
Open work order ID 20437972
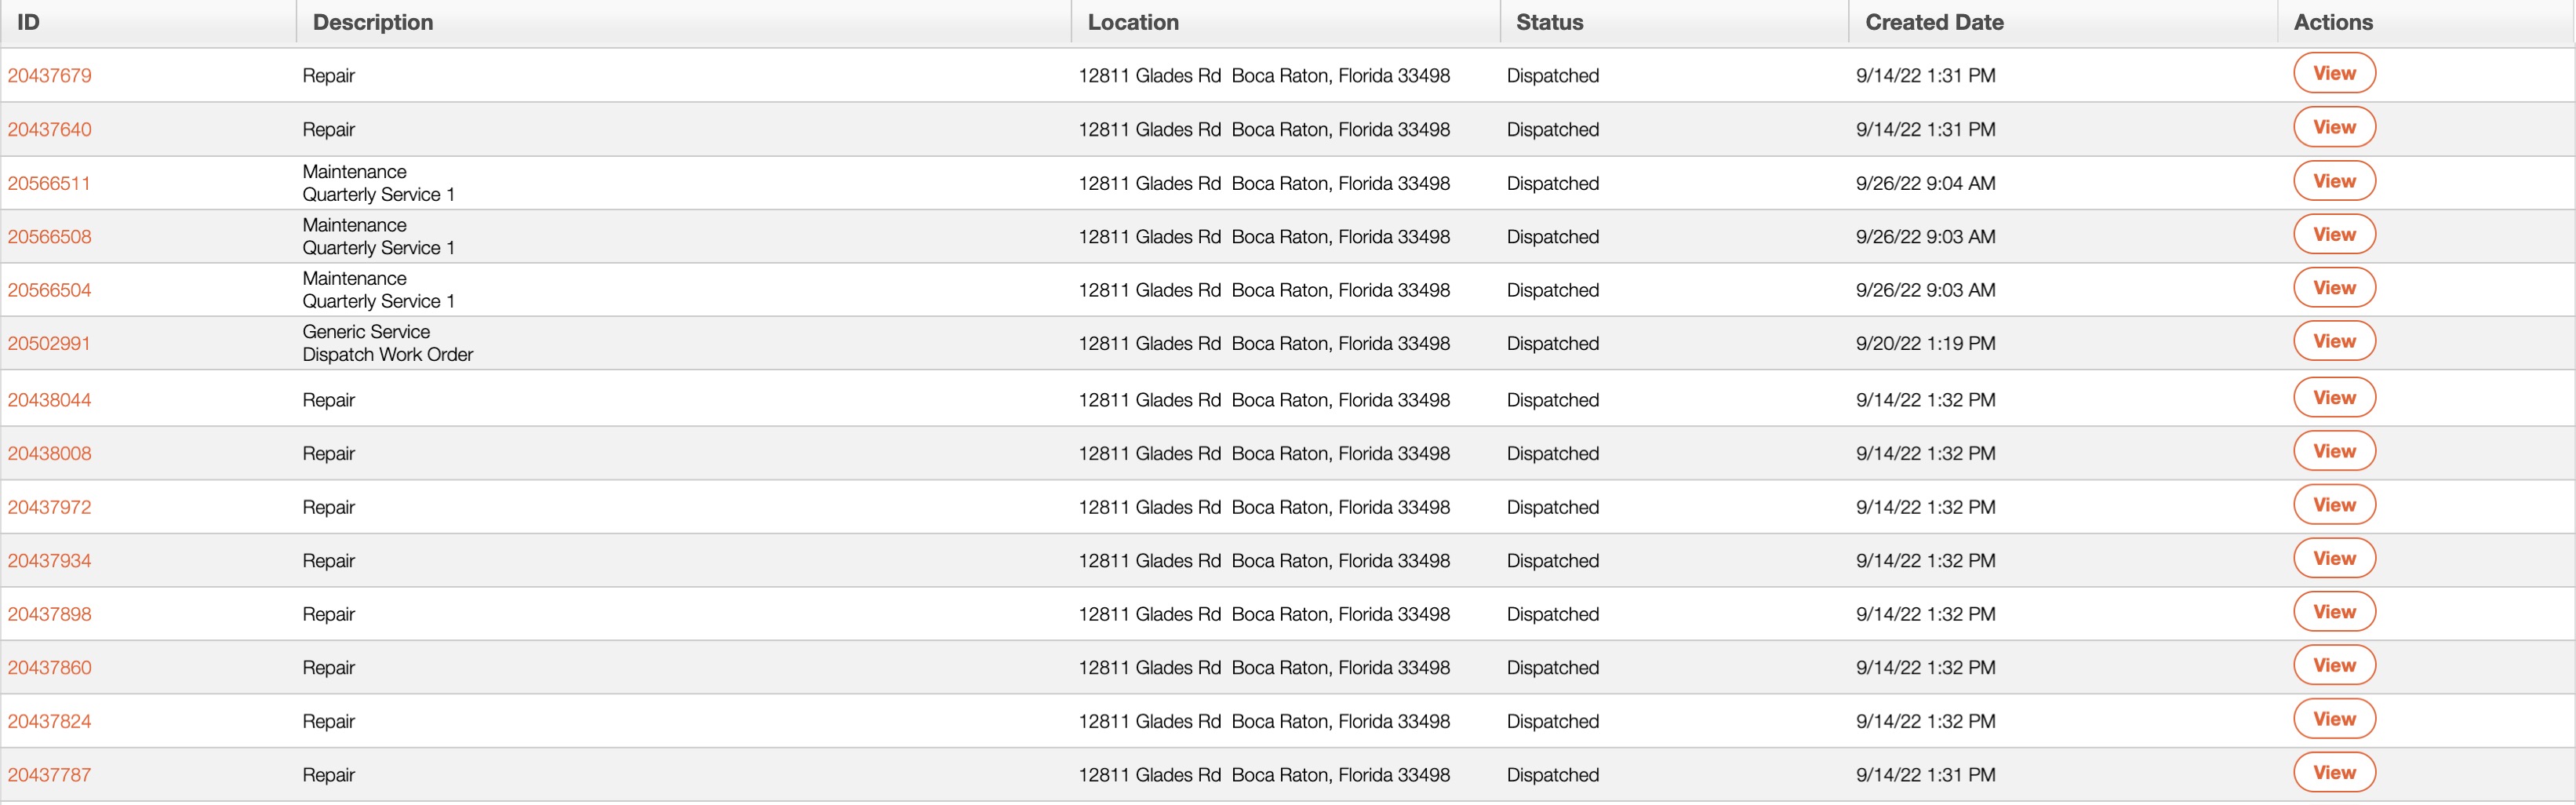tap(49, 507)
